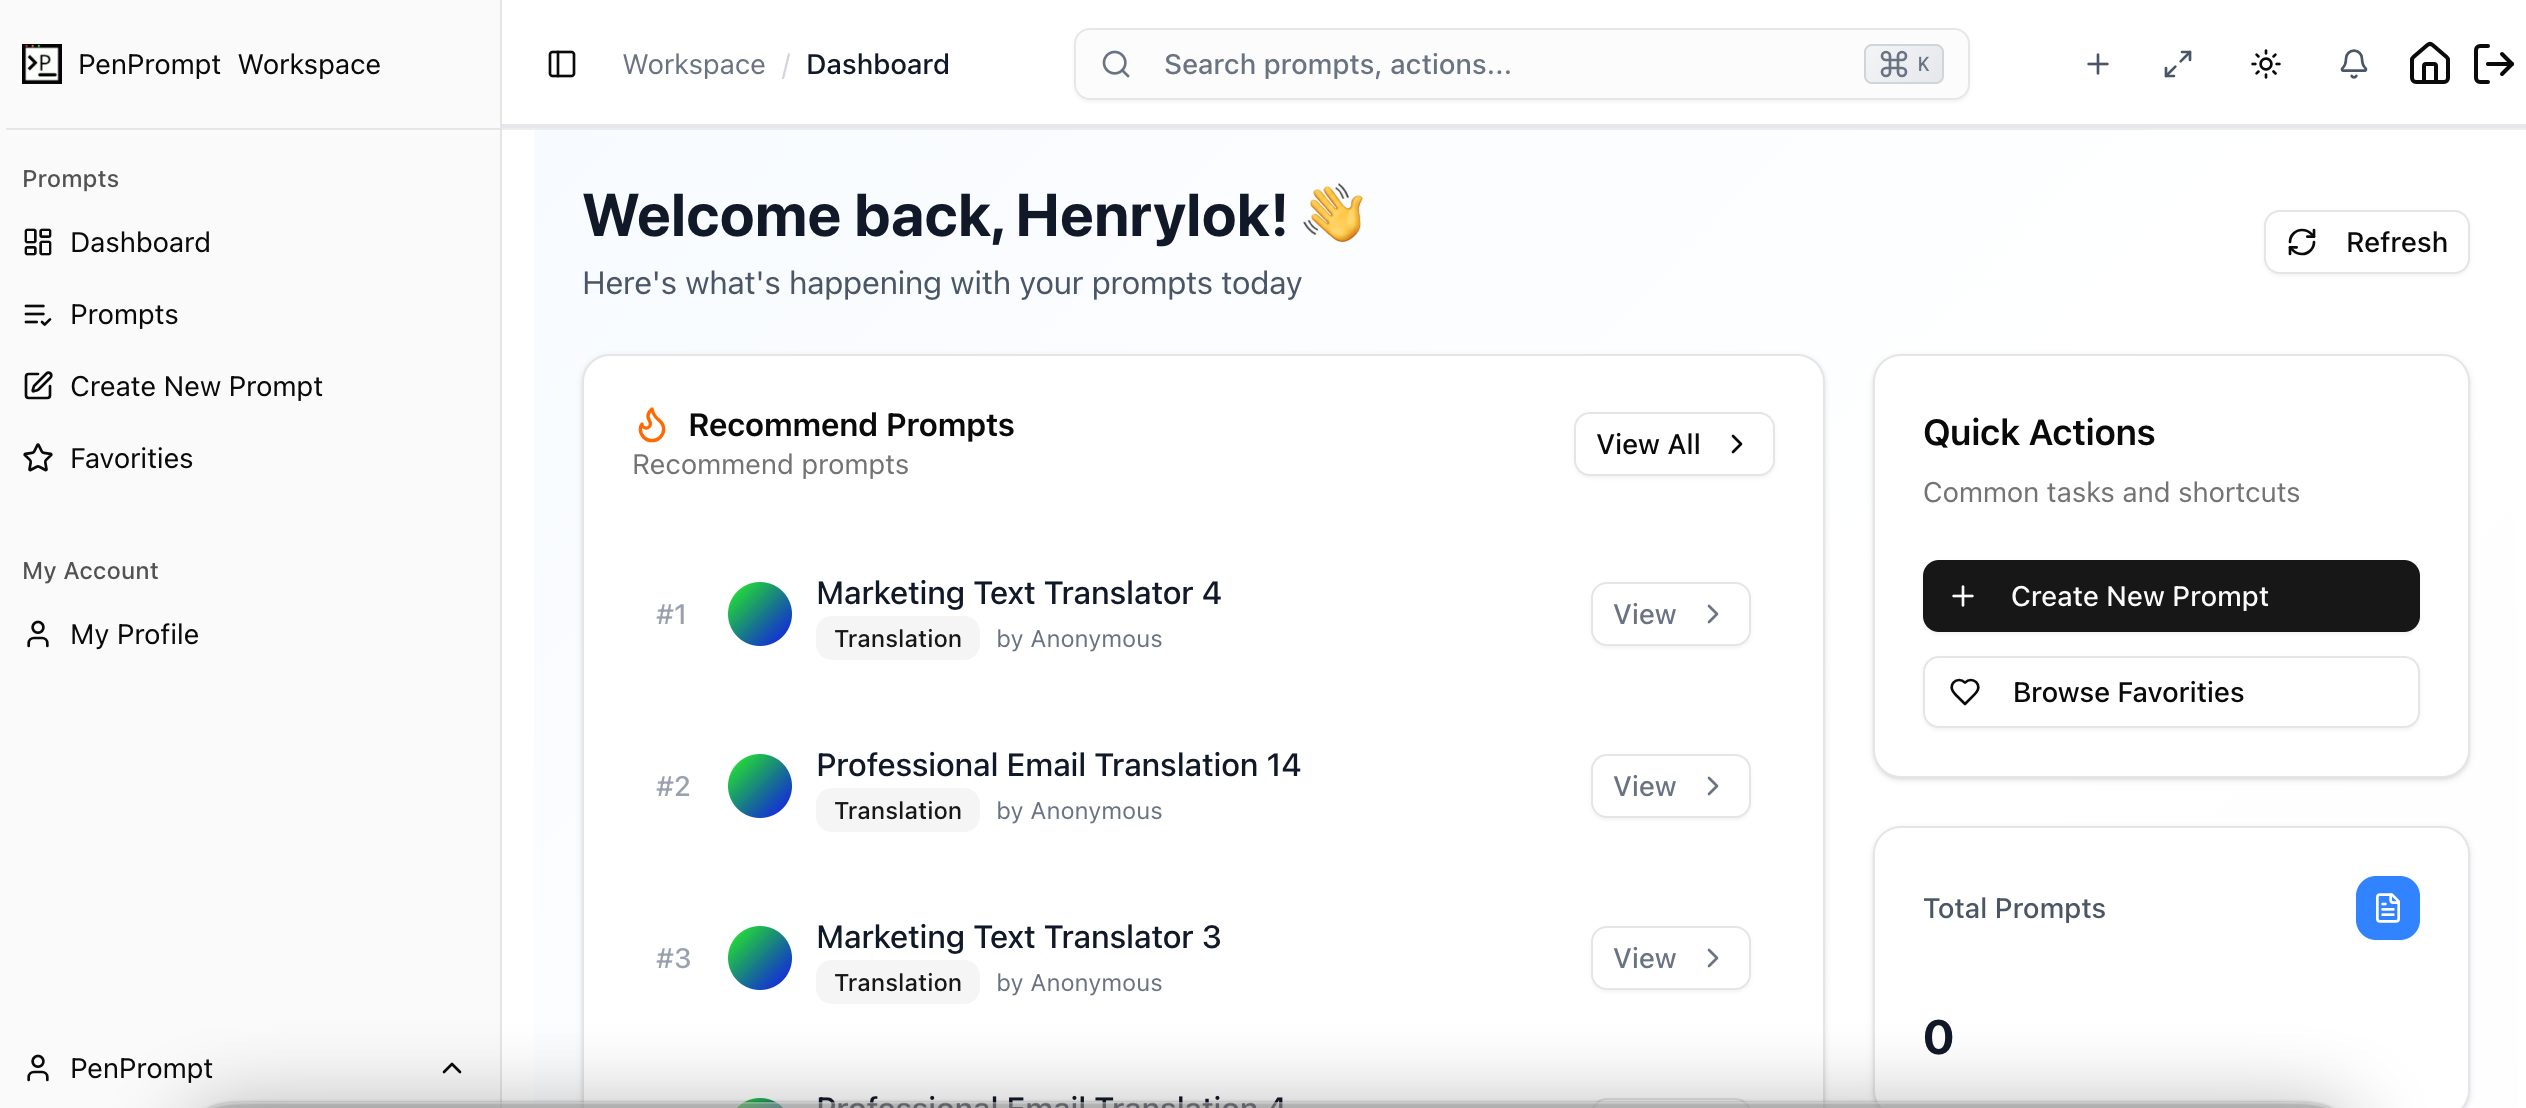The image size is (2526, 1108).
Task: Click Translation tag under Marketing Text Translator 3
Action: pos(898,983)
